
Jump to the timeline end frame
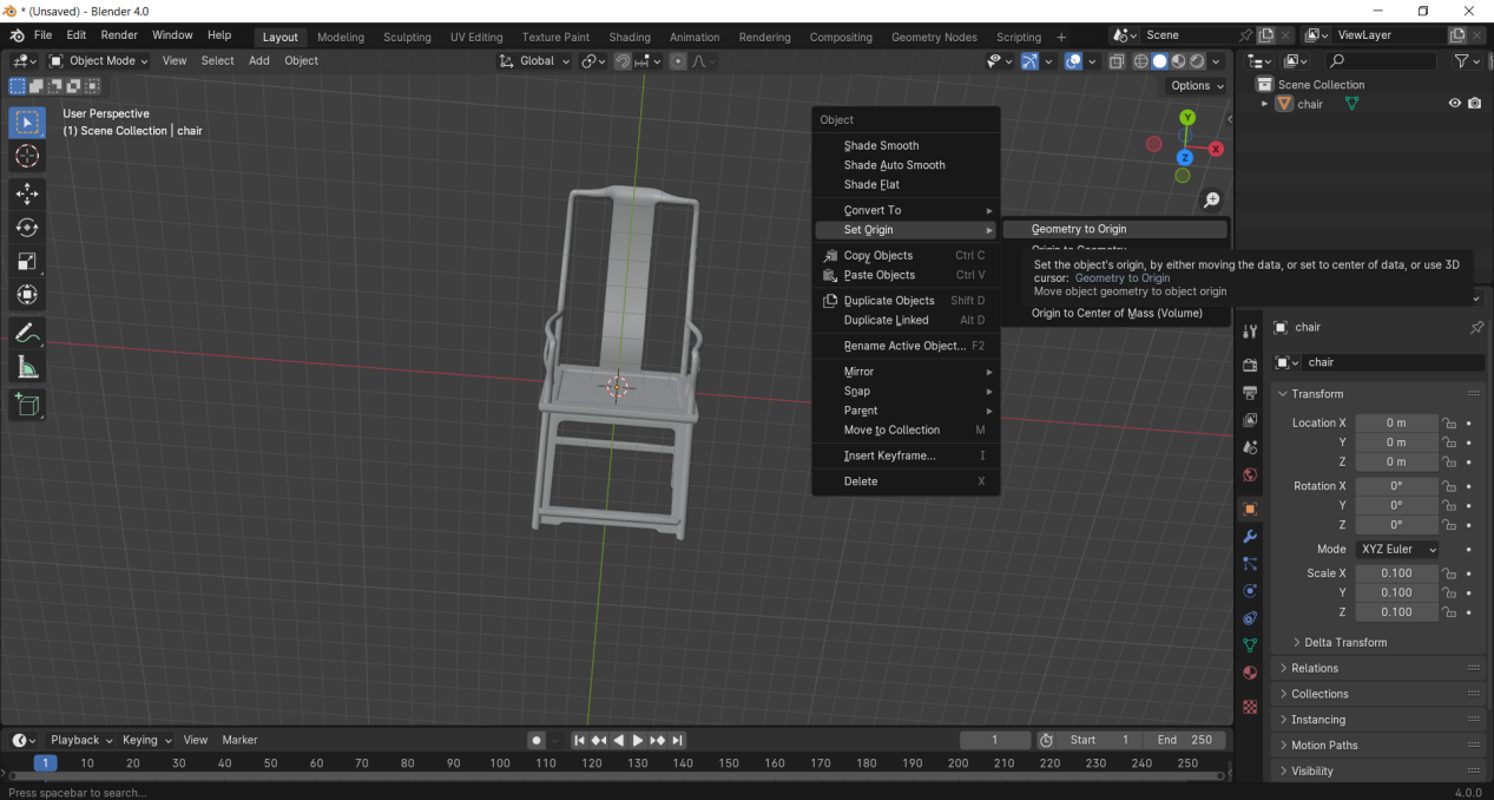(677, 740)
